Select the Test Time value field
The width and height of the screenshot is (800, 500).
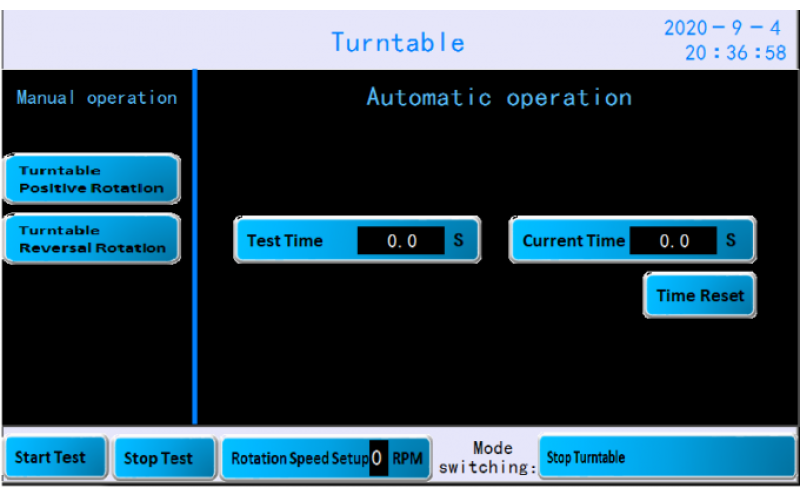click(x=401, y=240)
